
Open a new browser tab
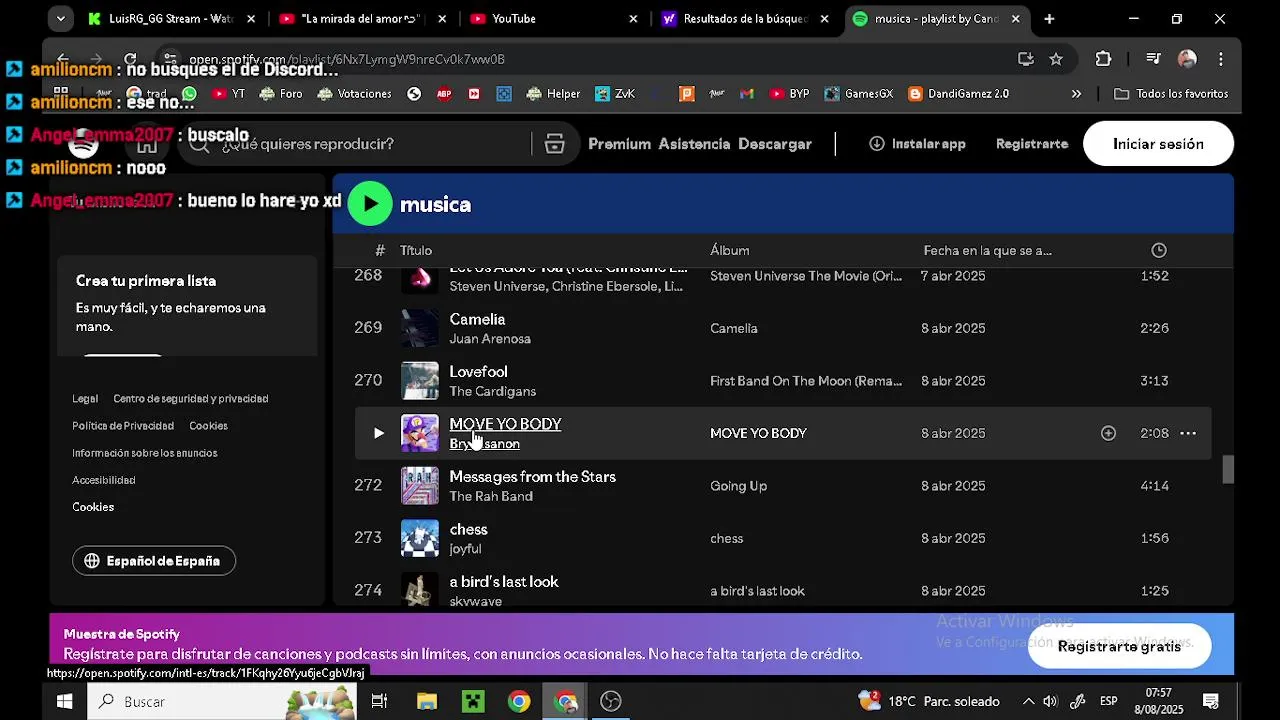pyautogui.click(x=1049, y=18)
